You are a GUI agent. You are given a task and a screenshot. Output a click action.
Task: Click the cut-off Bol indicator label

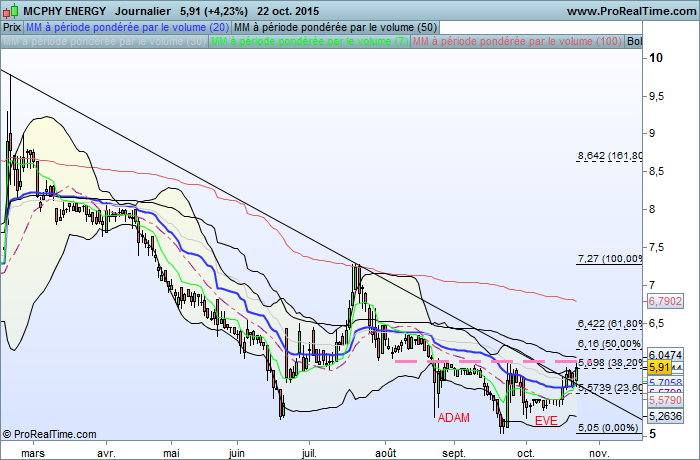pyautogui.click(x=634, y=42)
